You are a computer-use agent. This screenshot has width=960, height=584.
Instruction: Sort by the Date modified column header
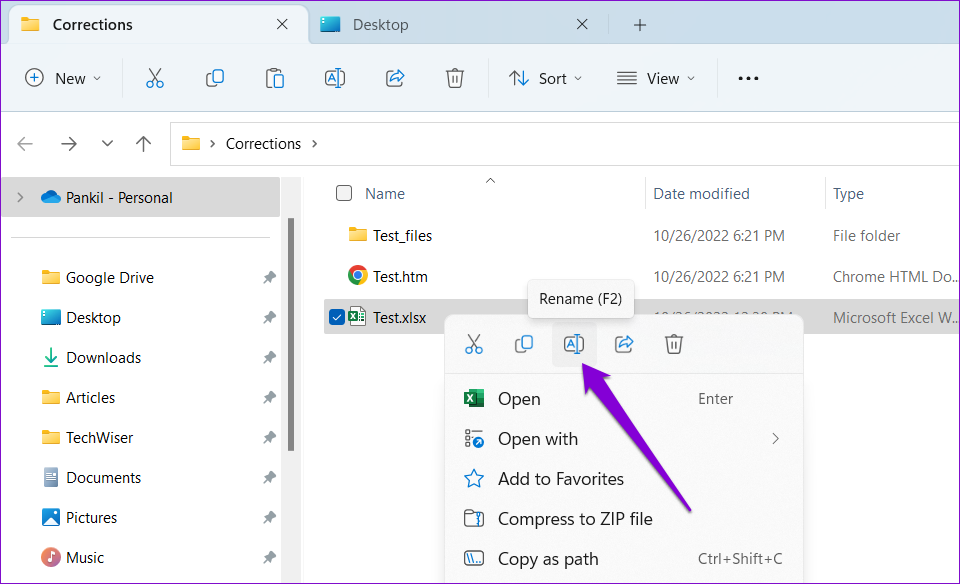coord(701,194)
